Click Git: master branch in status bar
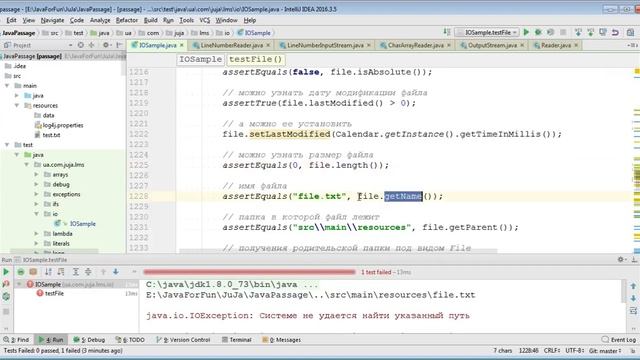This screenshot has width=640, height=360. pyautogui.click(x=605, y=351)
